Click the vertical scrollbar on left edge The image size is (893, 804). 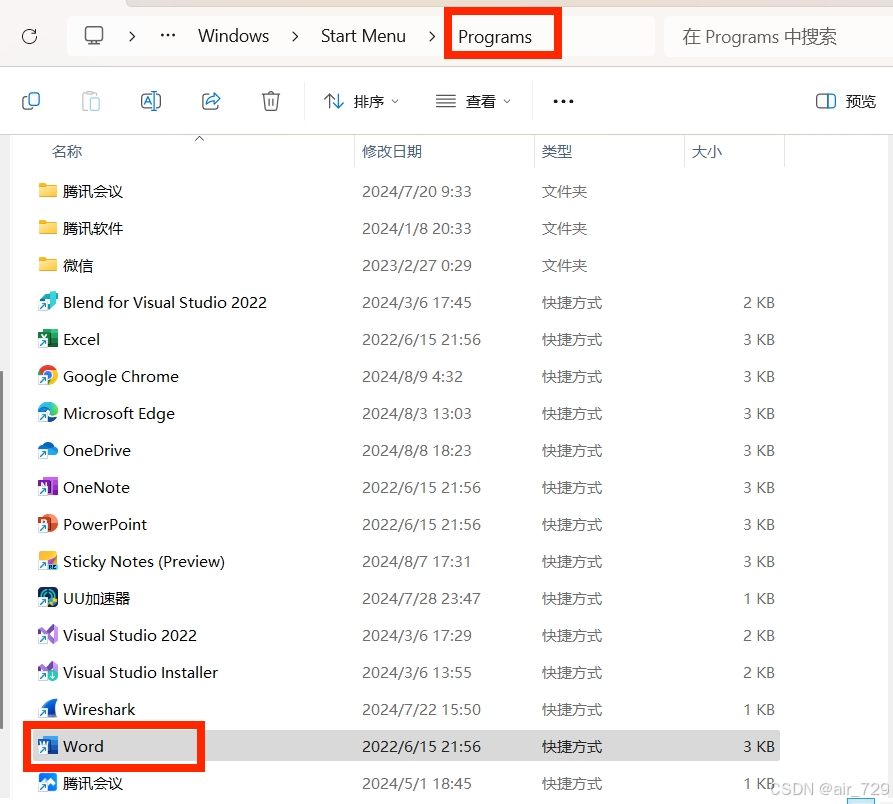[2, 549]
